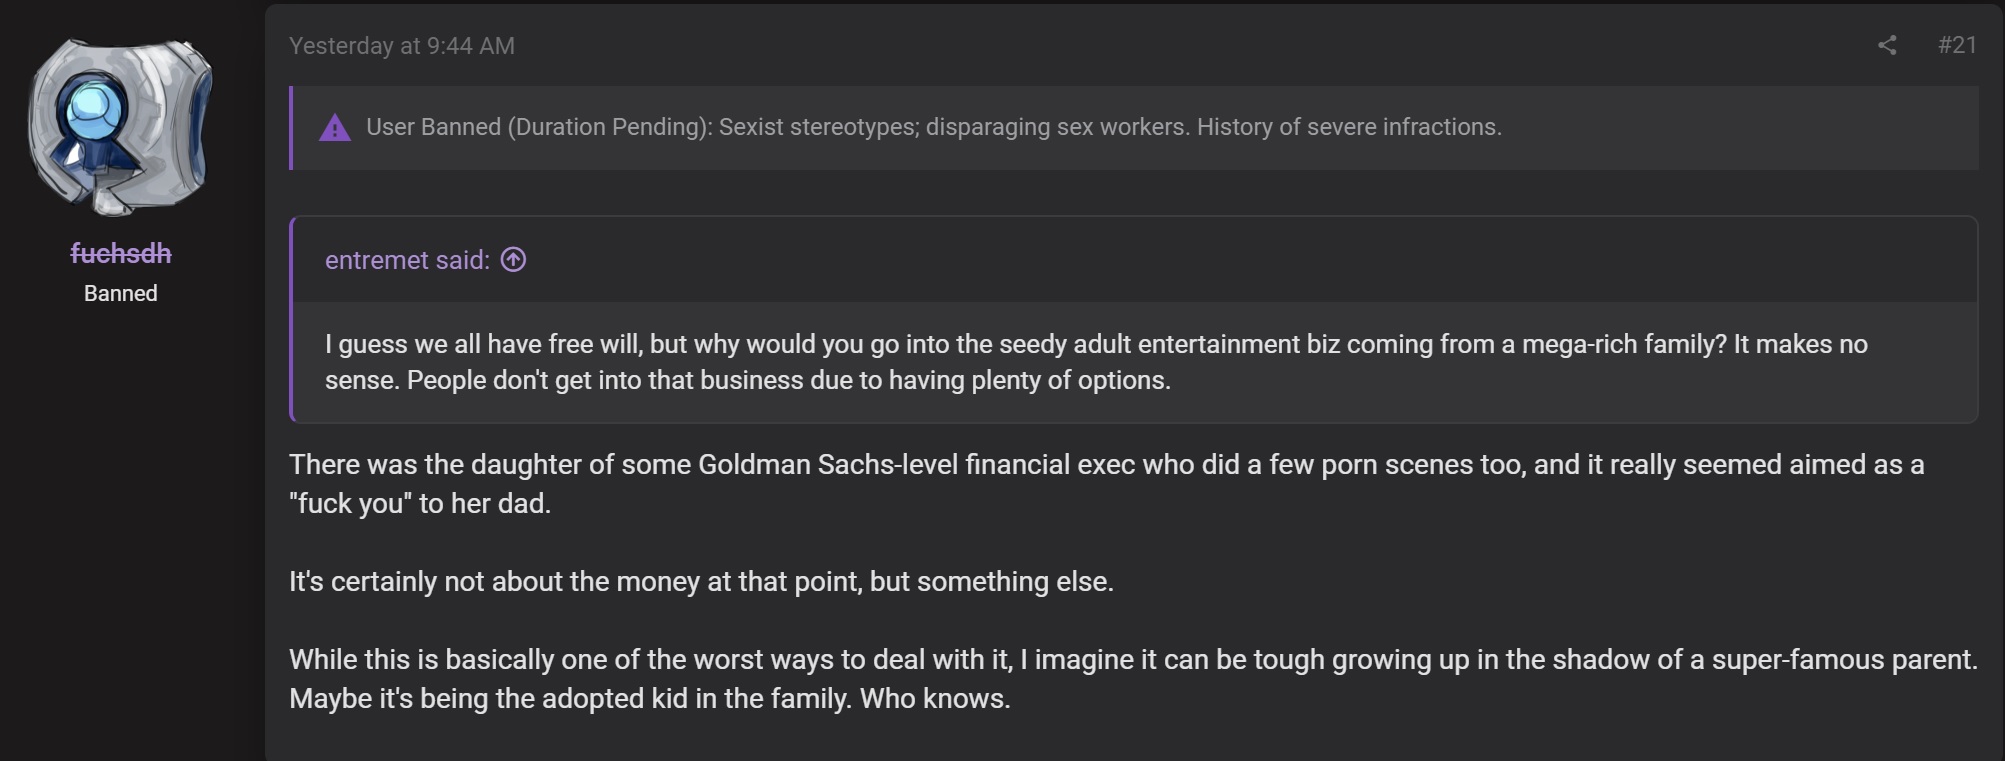The image size is (2005, 761).
Task: Click the 'Banned' user title label
Action: click(121, 293)
